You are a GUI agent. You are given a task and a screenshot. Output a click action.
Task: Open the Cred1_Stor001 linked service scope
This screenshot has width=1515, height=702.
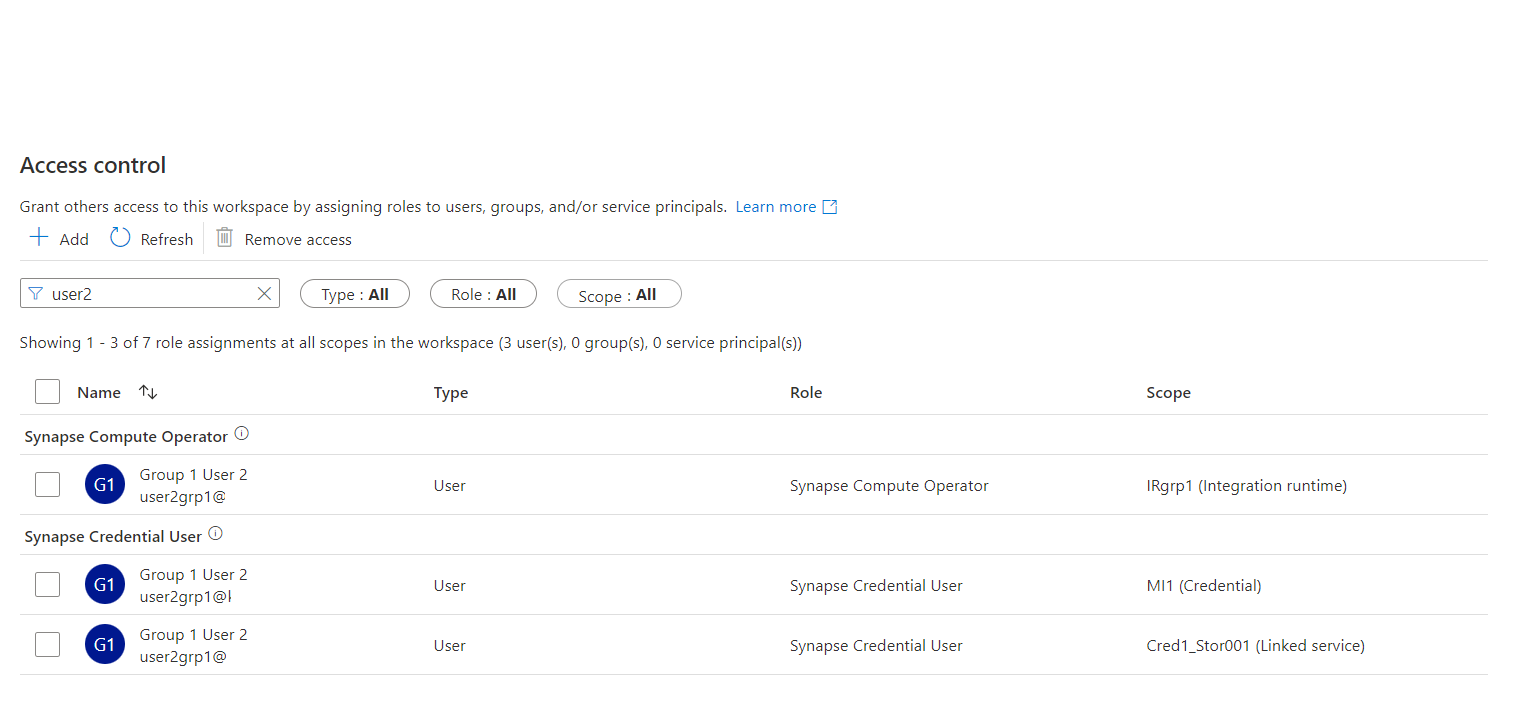pyautogui.click(x=1255, y=645)
